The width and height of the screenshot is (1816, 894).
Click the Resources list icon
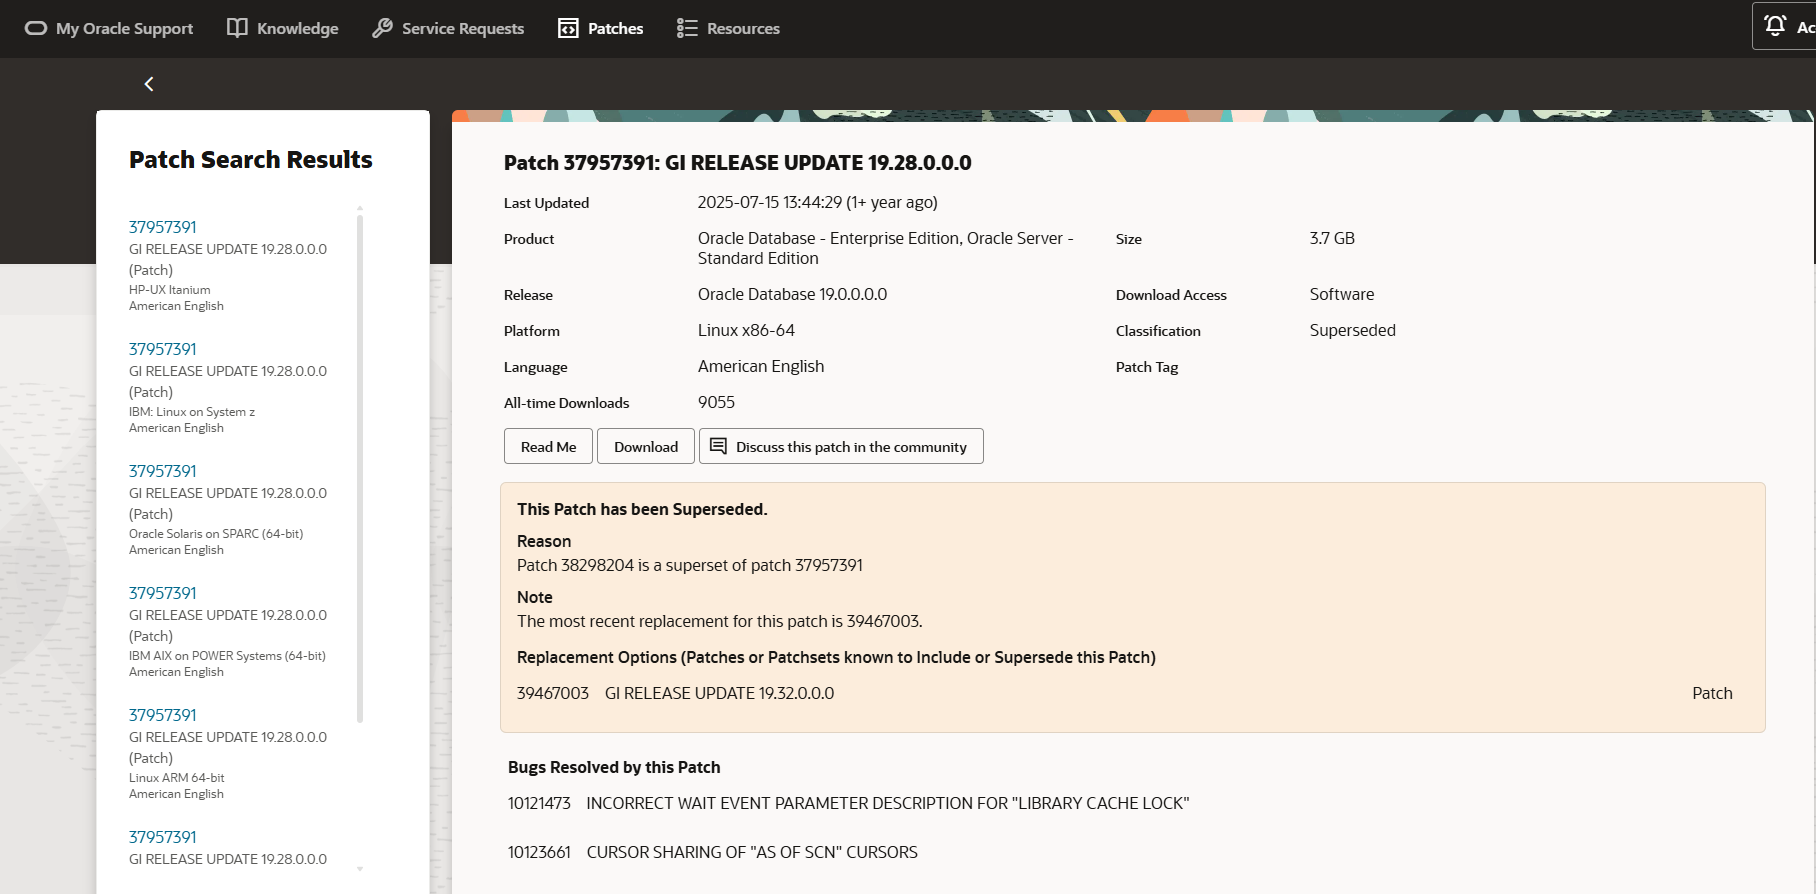pyautogui.click(x=687, y=28)
